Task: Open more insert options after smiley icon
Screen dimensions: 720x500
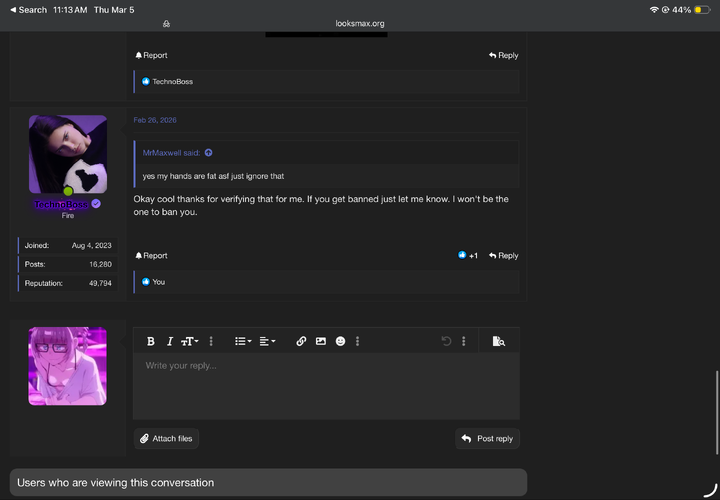Action: point(358,341)
